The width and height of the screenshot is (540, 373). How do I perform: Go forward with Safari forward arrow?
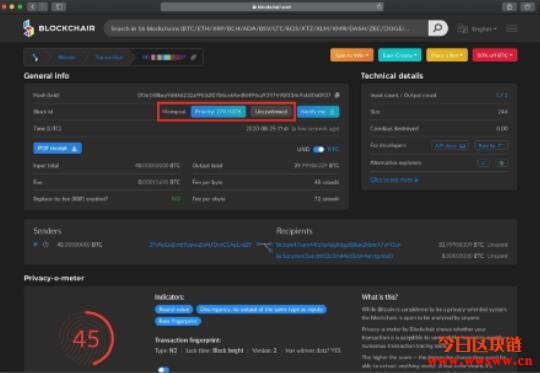pos(43,7)
